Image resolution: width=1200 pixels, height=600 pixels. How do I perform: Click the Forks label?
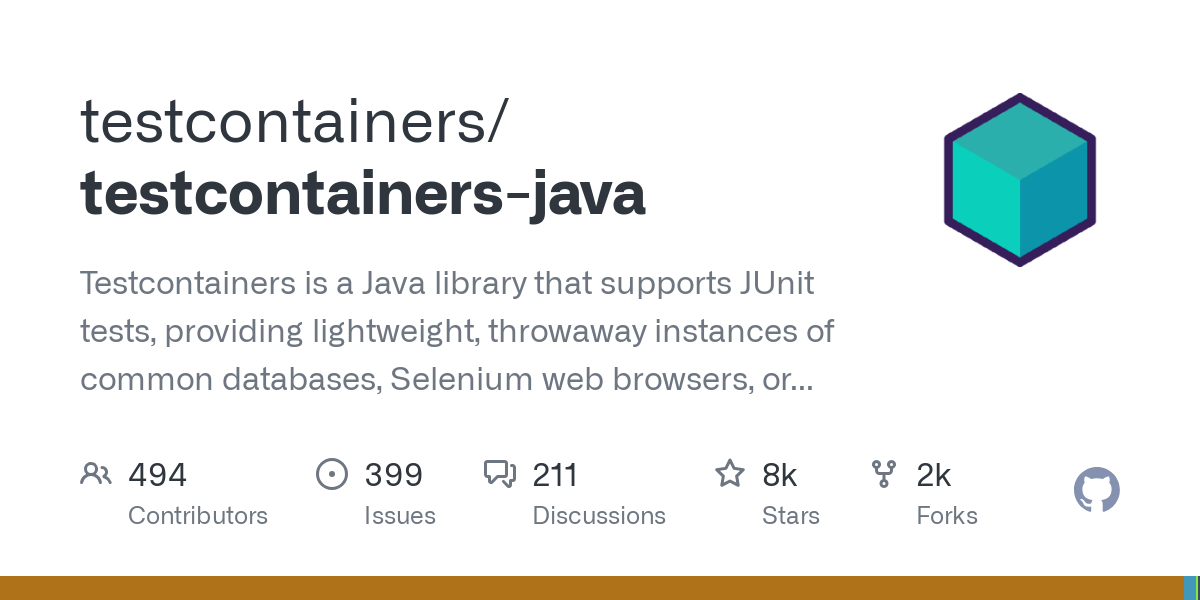click(947, 516)
